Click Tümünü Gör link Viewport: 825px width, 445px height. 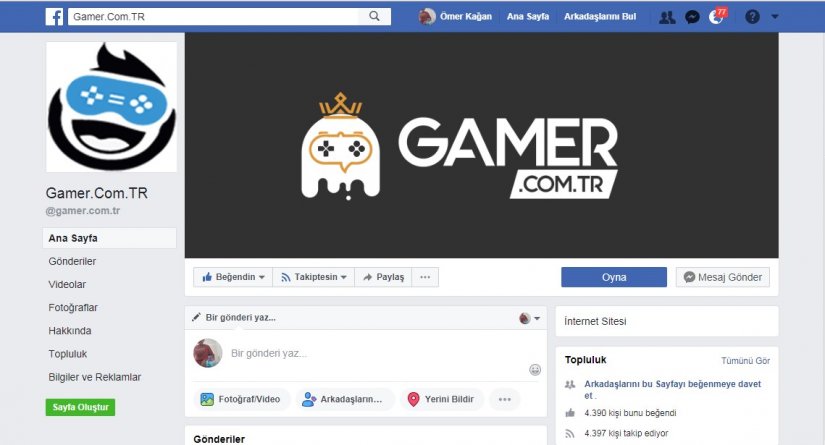coord(745,361)
